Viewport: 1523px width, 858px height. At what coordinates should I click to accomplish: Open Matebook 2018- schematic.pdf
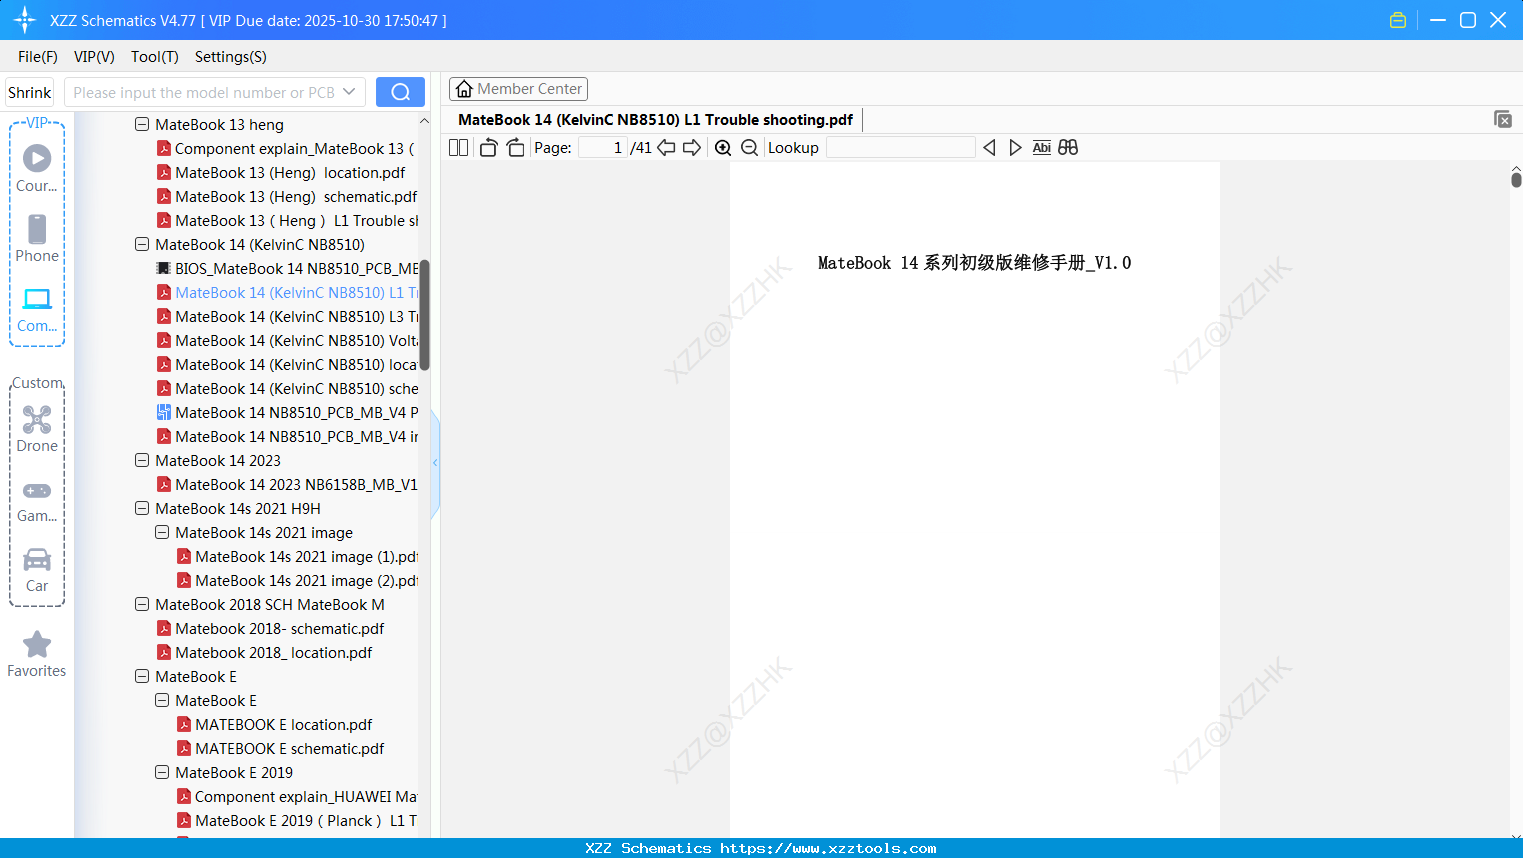tap(270, 629)
